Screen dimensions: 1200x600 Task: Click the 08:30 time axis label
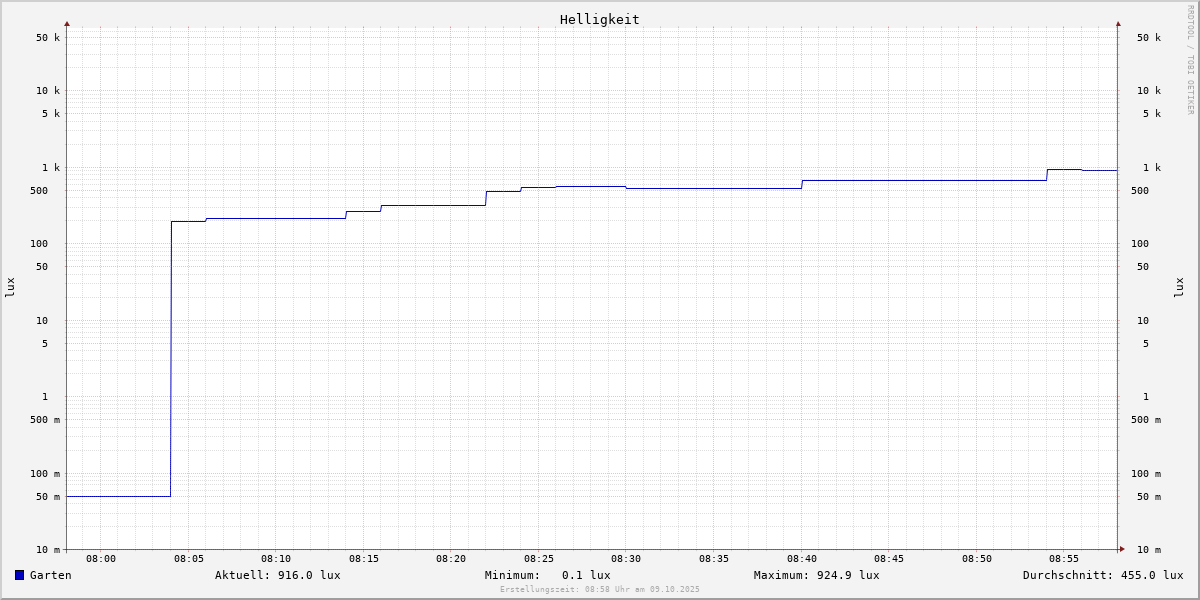click(626, 559)
